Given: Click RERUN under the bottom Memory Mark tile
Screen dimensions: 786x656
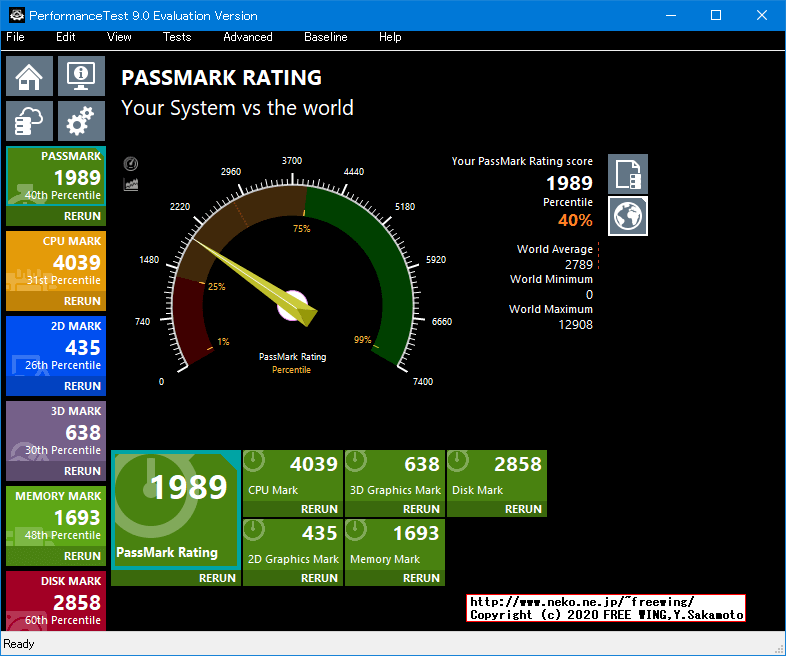Looking at the screenshot, I should 421,578.
